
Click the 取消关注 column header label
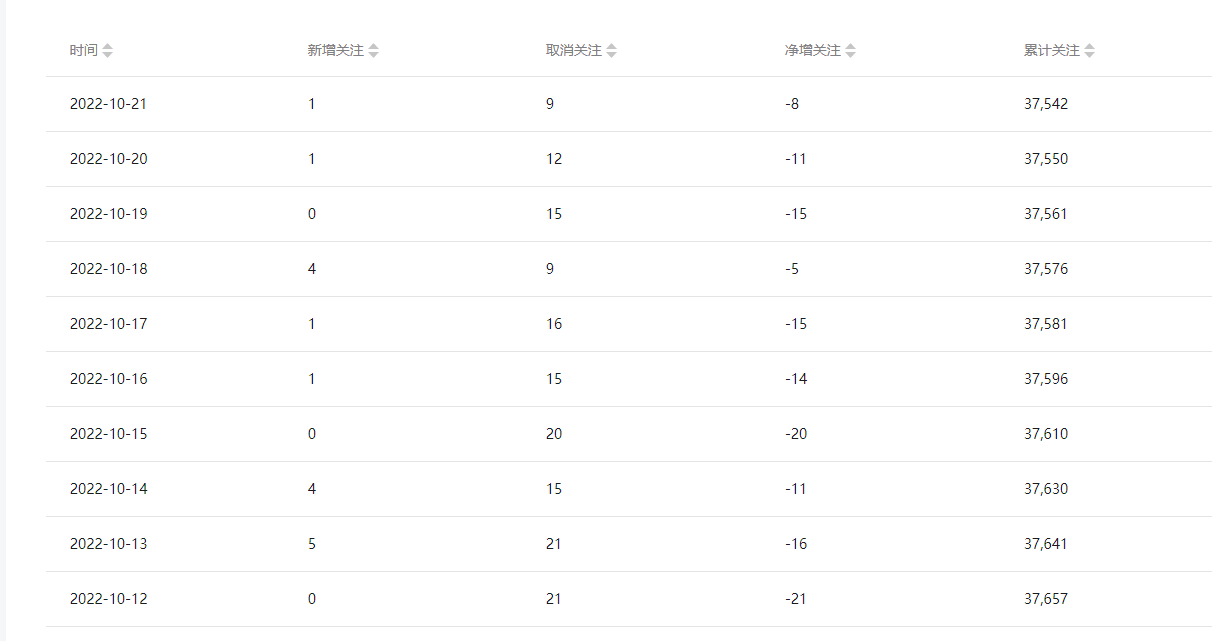pos(574,50)
